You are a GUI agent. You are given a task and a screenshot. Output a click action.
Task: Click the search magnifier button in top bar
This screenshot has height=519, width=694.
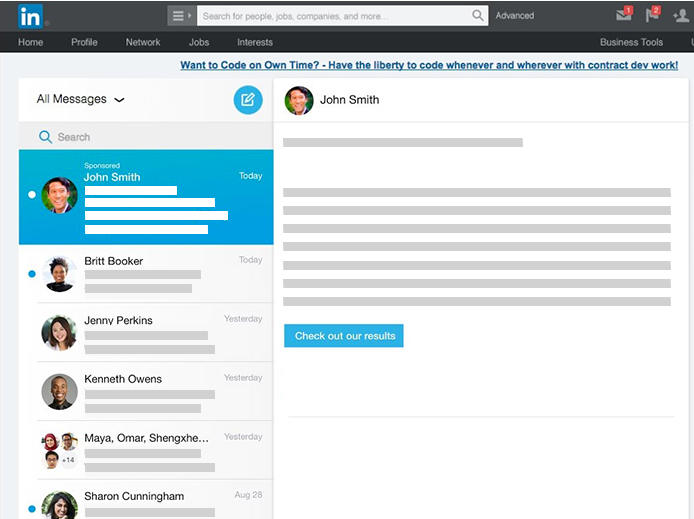[x=478, y=16]
